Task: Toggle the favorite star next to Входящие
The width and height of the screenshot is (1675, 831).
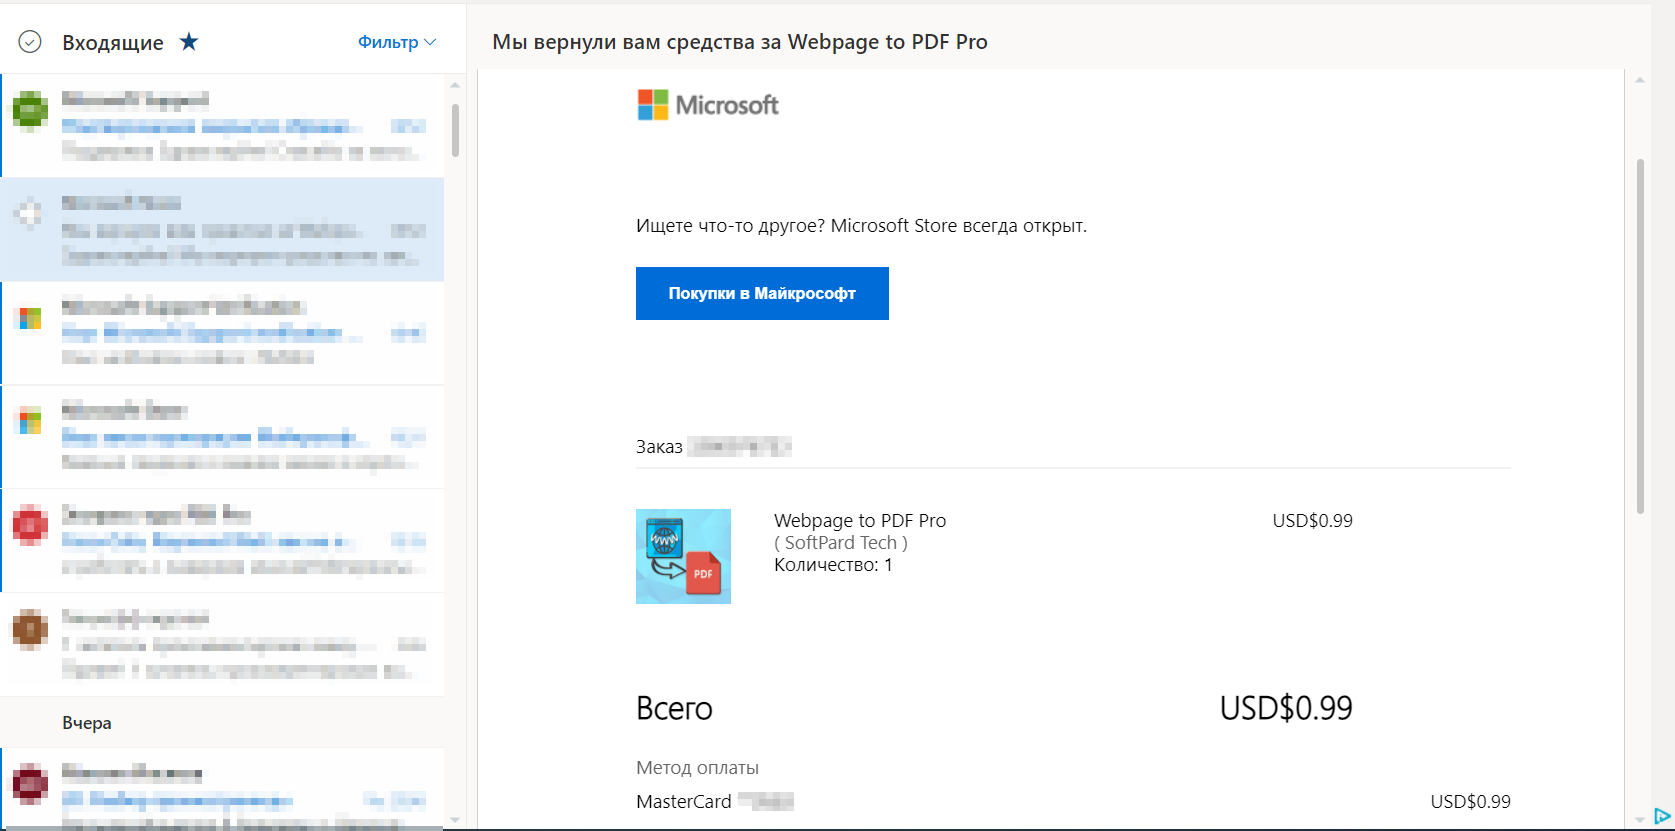Action: pos(189,42)
